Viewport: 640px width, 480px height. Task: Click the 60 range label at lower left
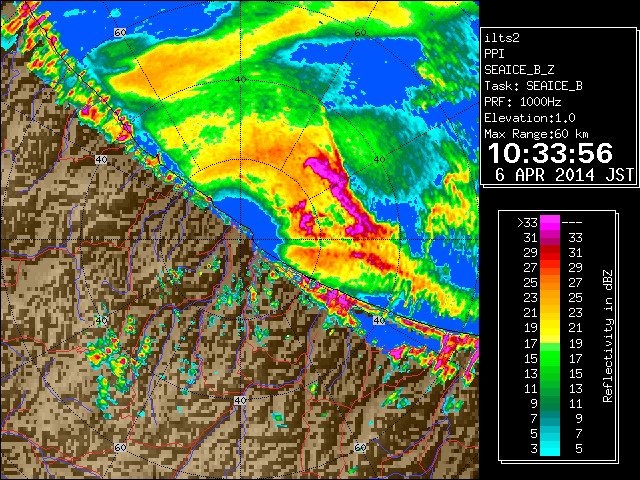click(x=120, y=447)
